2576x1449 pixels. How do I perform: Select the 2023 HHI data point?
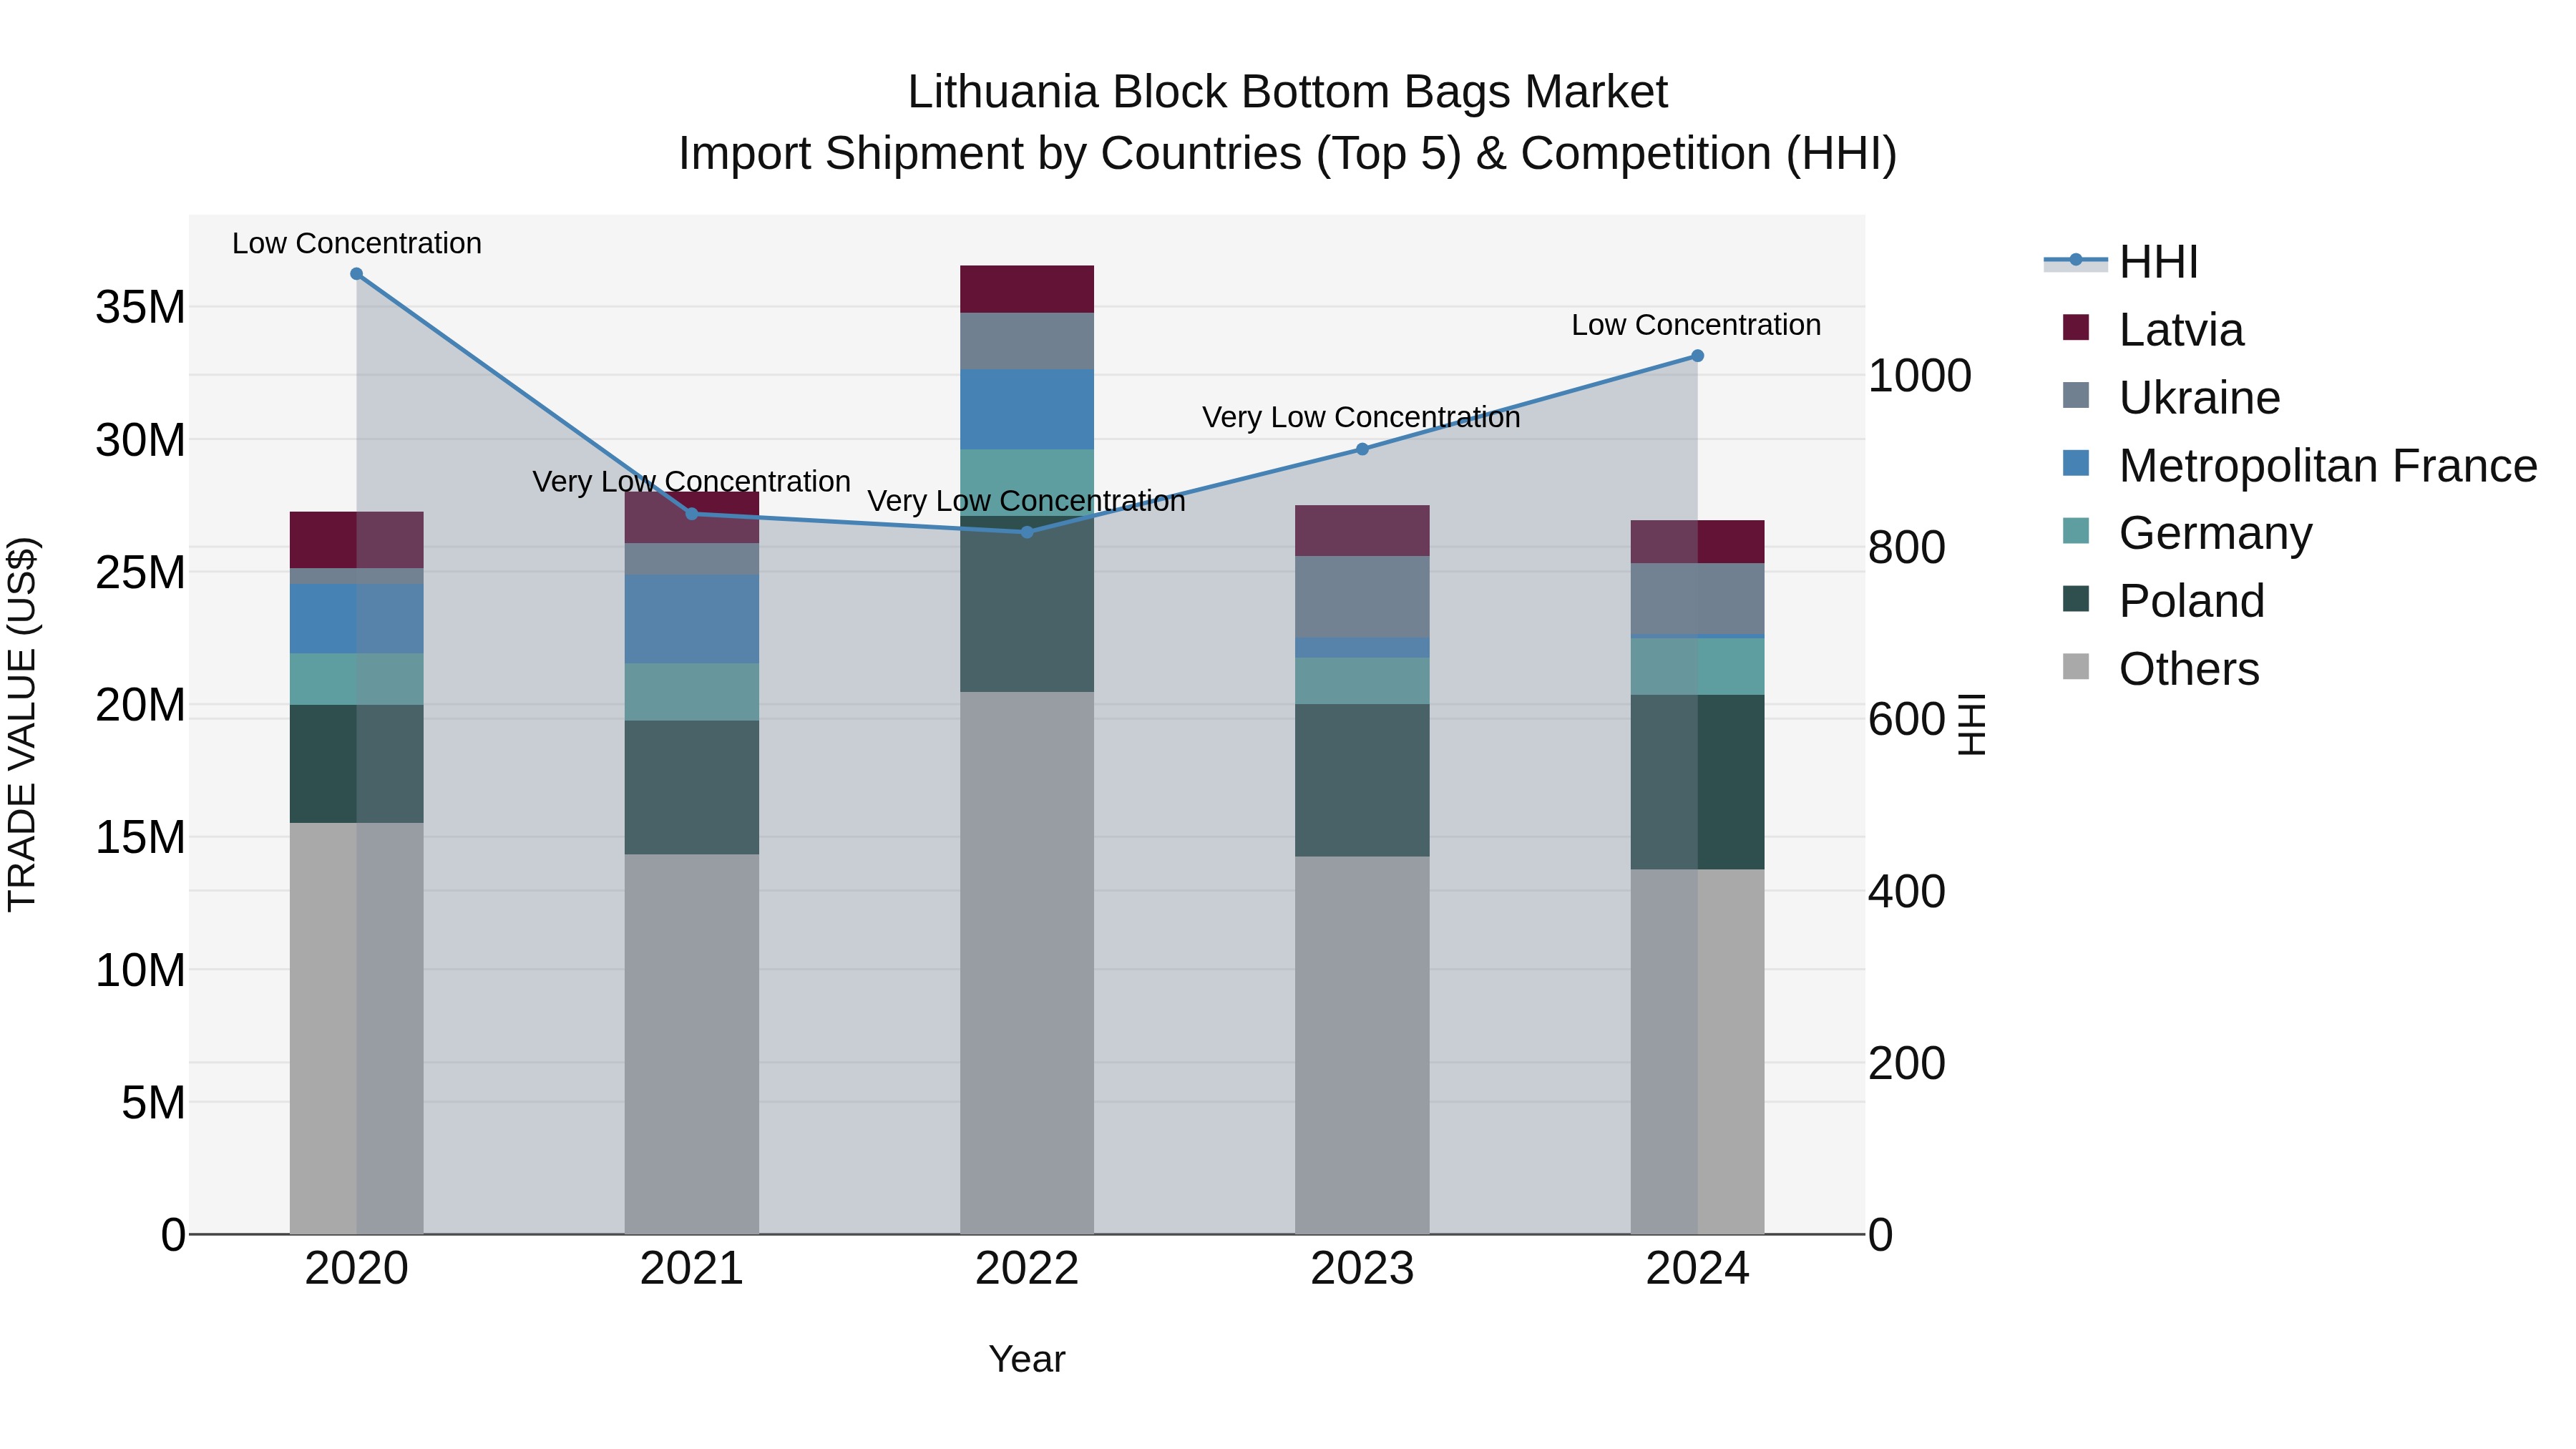pyautogui.click(x=1362, y=449)
